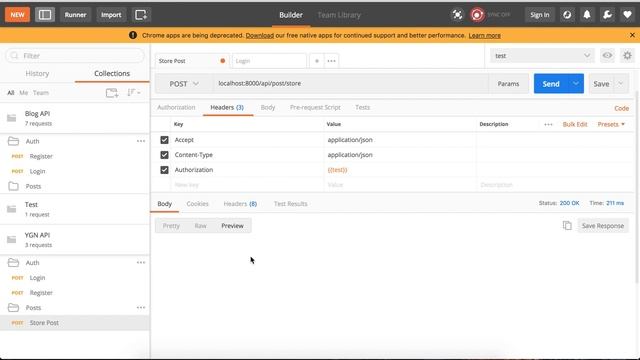Click the Params button
Screen dimensions: 640x360
point(508,84)
